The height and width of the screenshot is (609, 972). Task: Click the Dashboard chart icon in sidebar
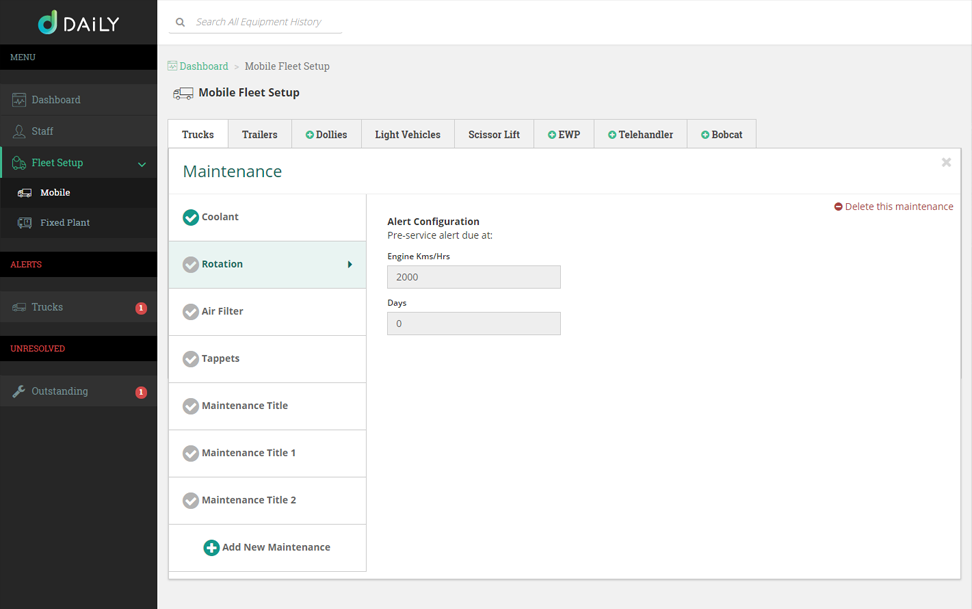point(19,100)
